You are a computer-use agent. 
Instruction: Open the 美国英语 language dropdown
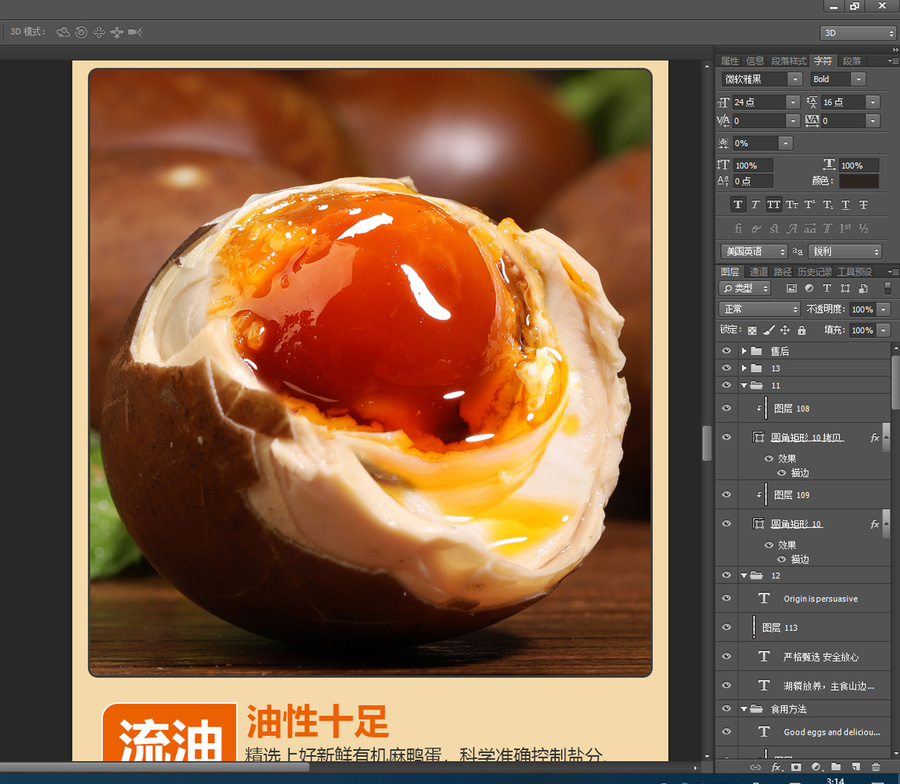coord(753,251)
